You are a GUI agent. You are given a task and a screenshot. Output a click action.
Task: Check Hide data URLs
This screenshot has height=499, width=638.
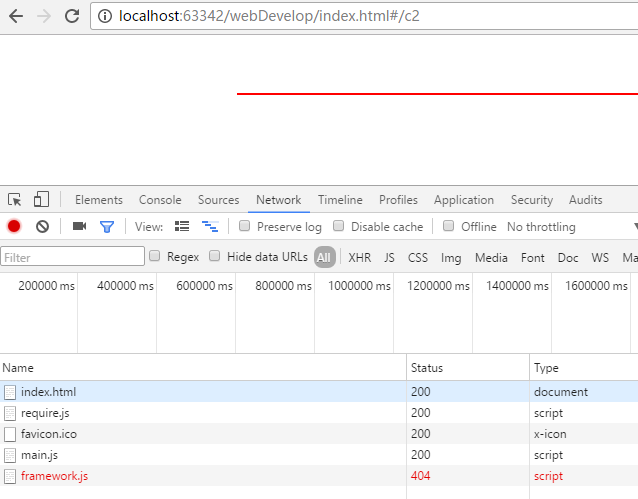tap(214, 256)
